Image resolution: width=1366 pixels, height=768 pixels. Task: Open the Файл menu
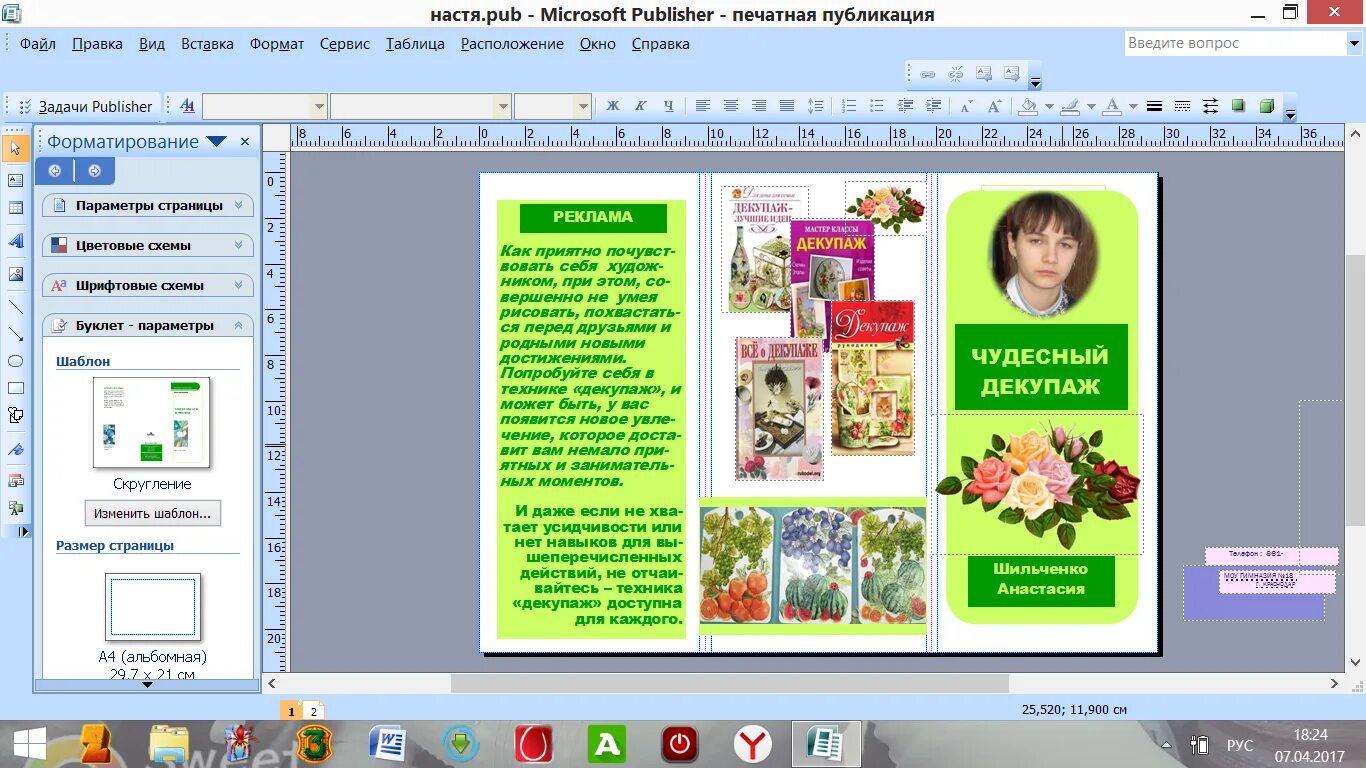click(37, 44)
